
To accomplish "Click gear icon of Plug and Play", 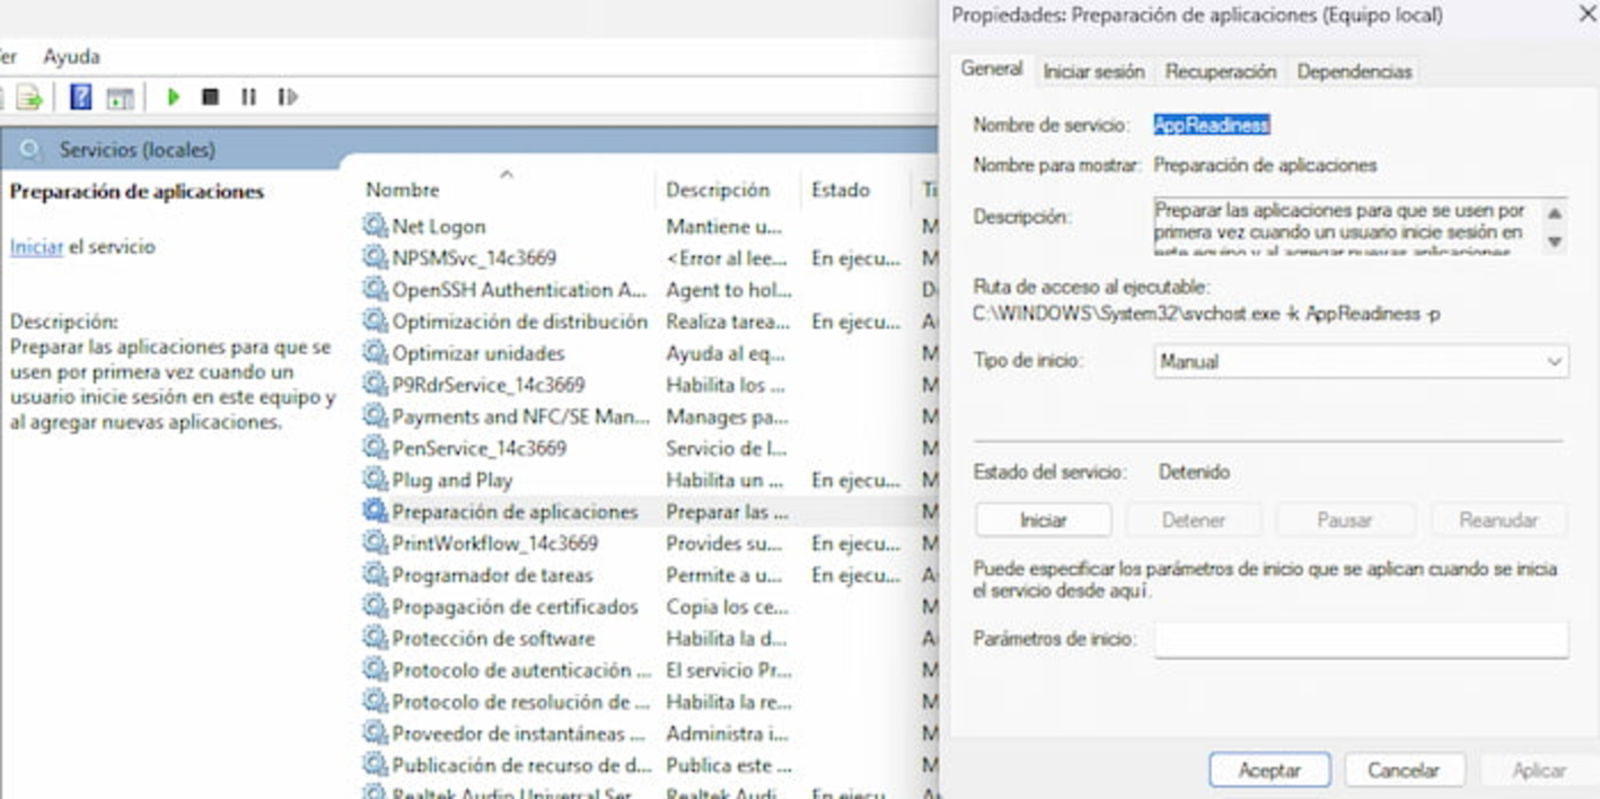I will (x=375, y=479).
